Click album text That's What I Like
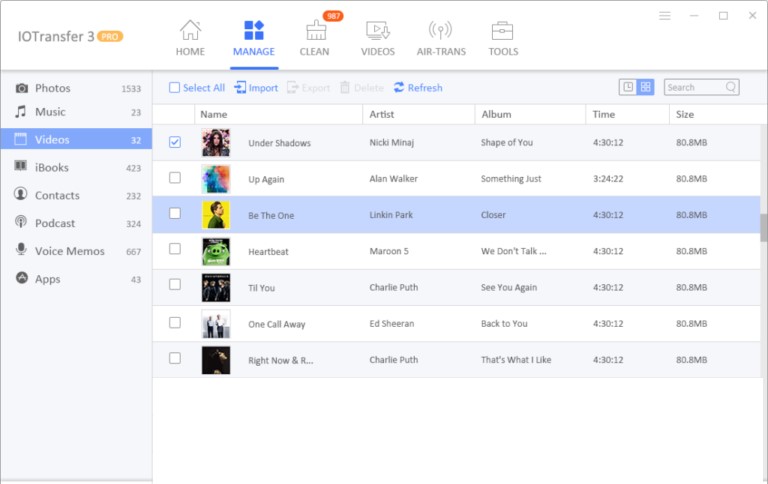Screen dimensions: 768x484 pyautogui.click(x=516, y=360)
